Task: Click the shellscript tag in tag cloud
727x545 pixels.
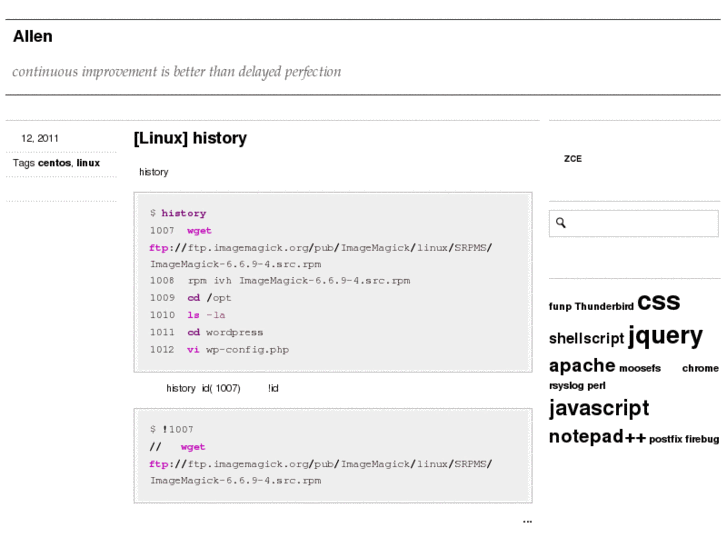Action: coord(586,338)
